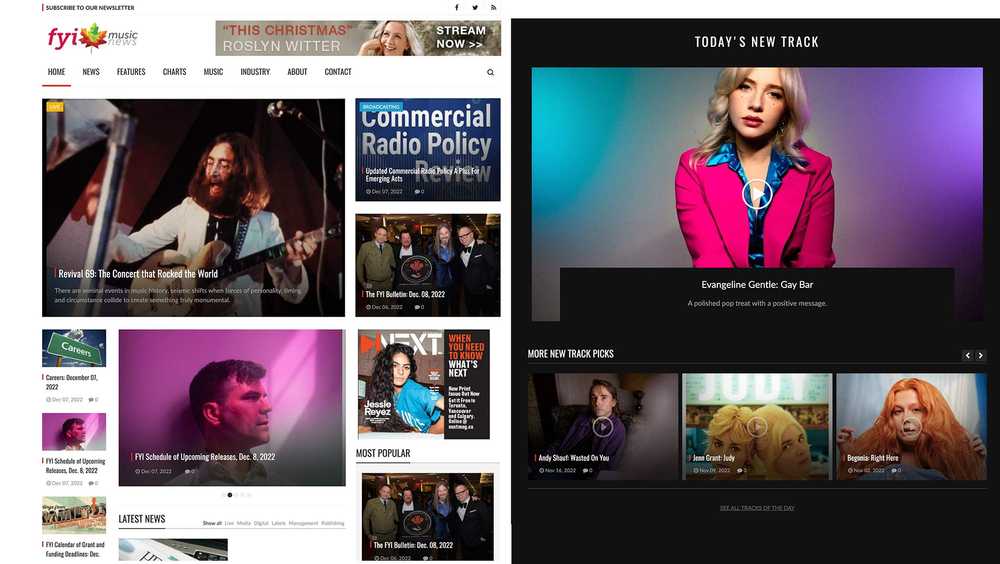
Task: Filter latest news by Media
Action: coord(244,523)
